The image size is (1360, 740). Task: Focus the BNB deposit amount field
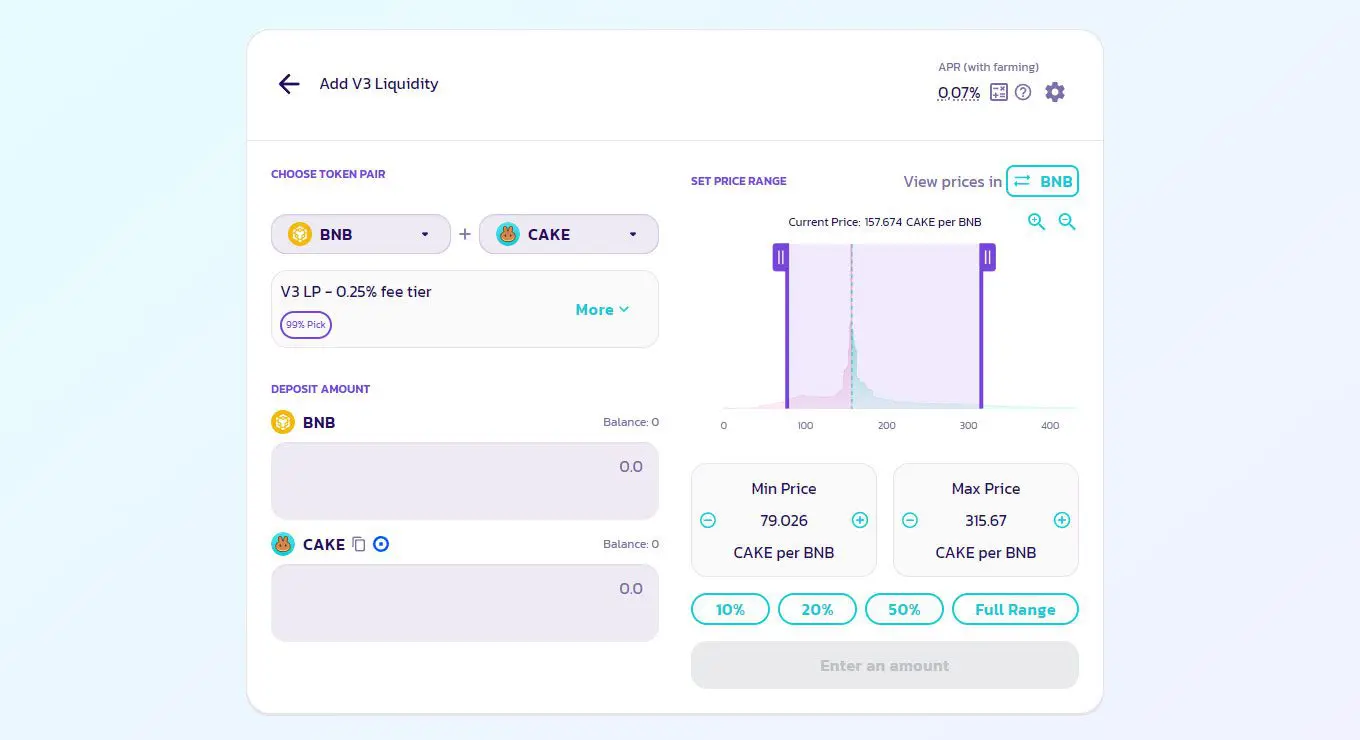[x=465, y=481]
